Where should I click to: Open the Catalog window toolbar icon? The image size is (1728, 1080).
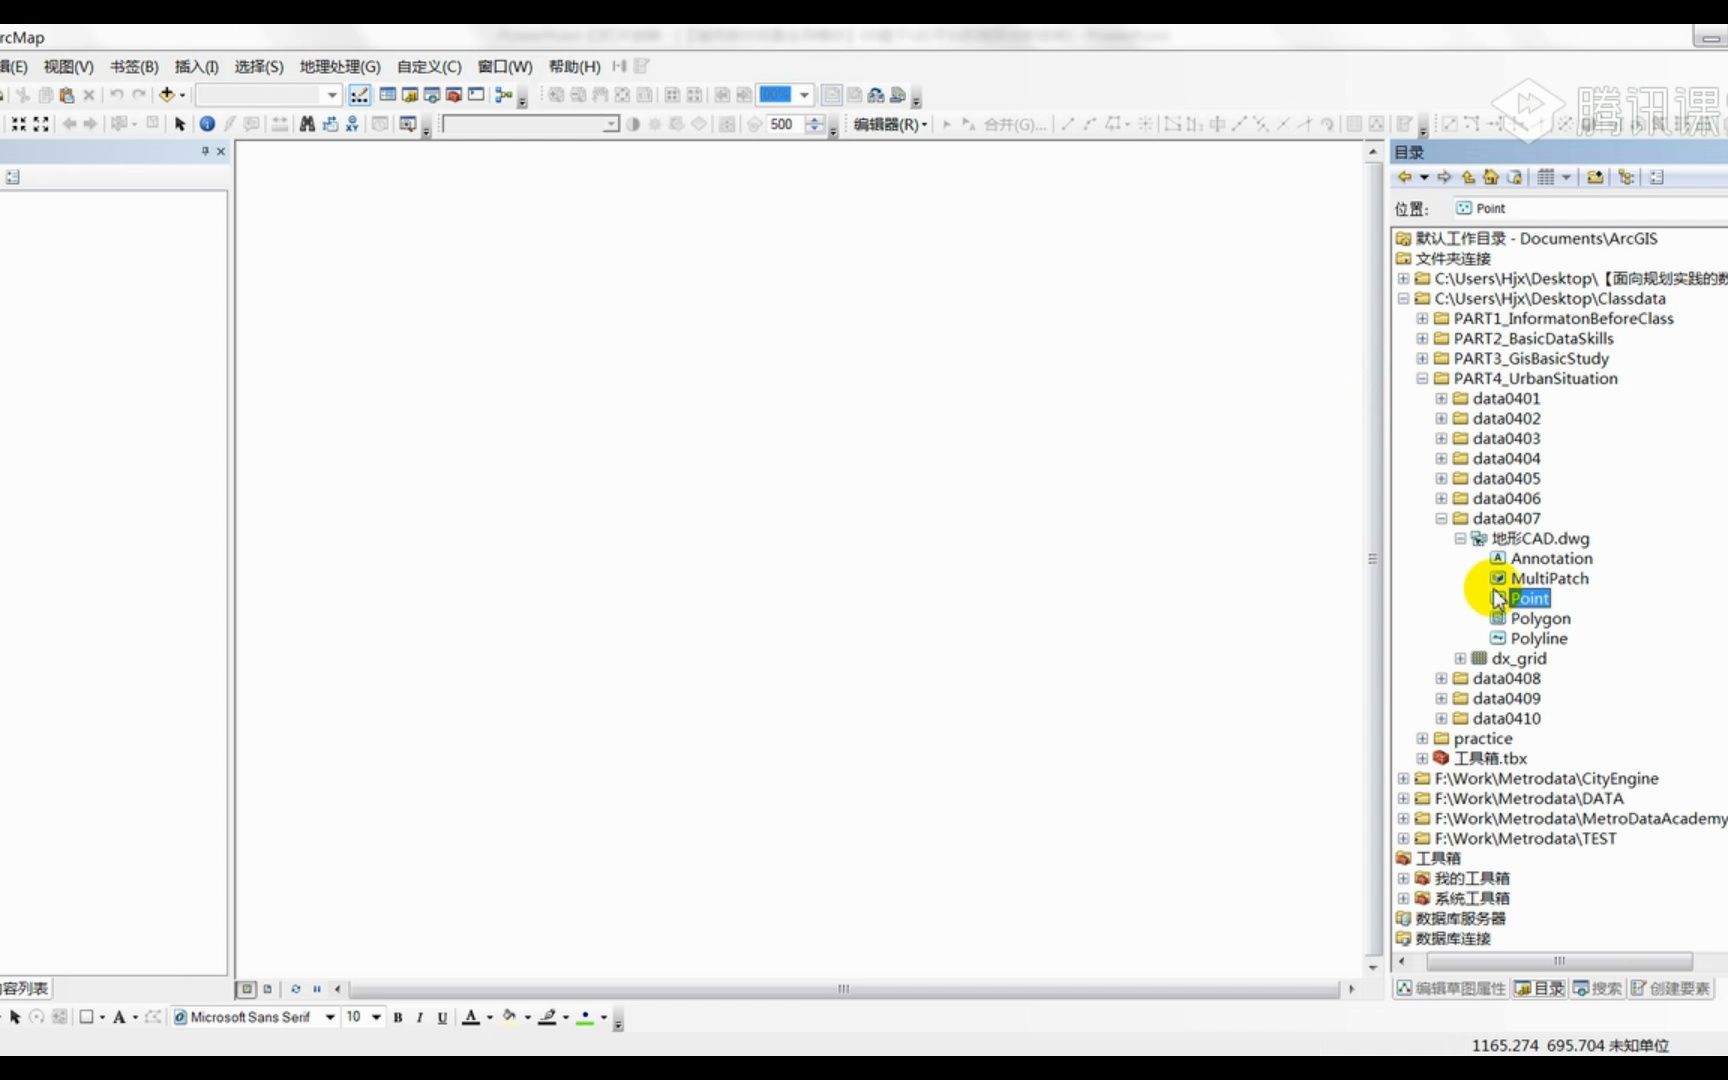click(410, 95)
